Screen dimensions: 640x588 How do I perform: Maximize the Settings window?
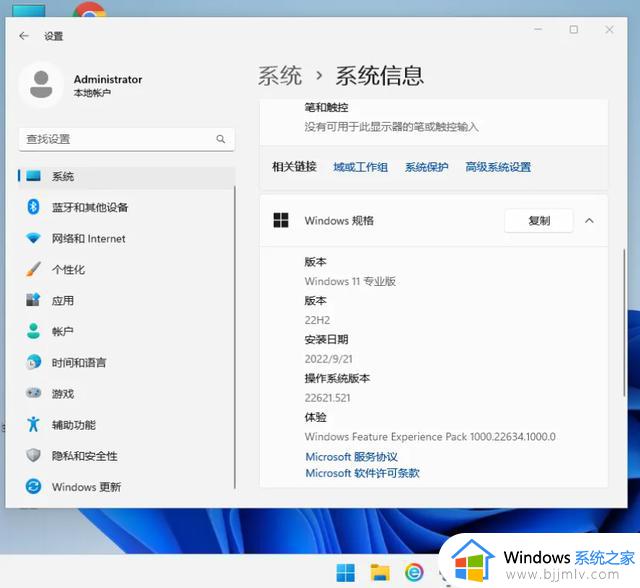pyautogui.click(x=573, y=29)
